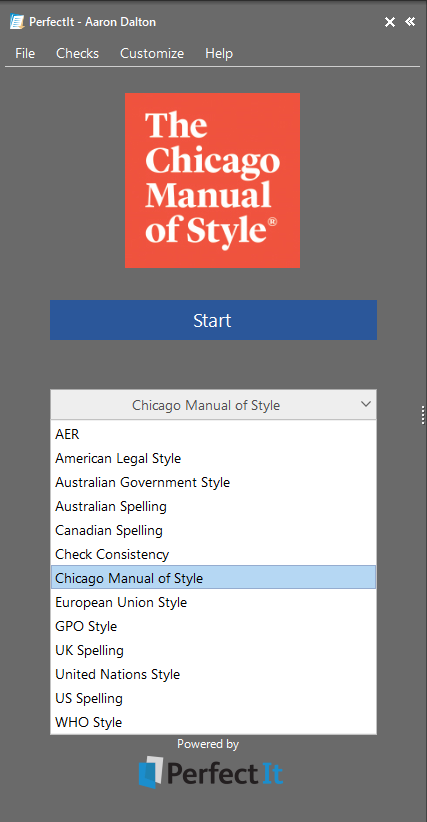Click the PerfectIt app icon in title bar
Screen dimensions: 427x822
(17, 22)
